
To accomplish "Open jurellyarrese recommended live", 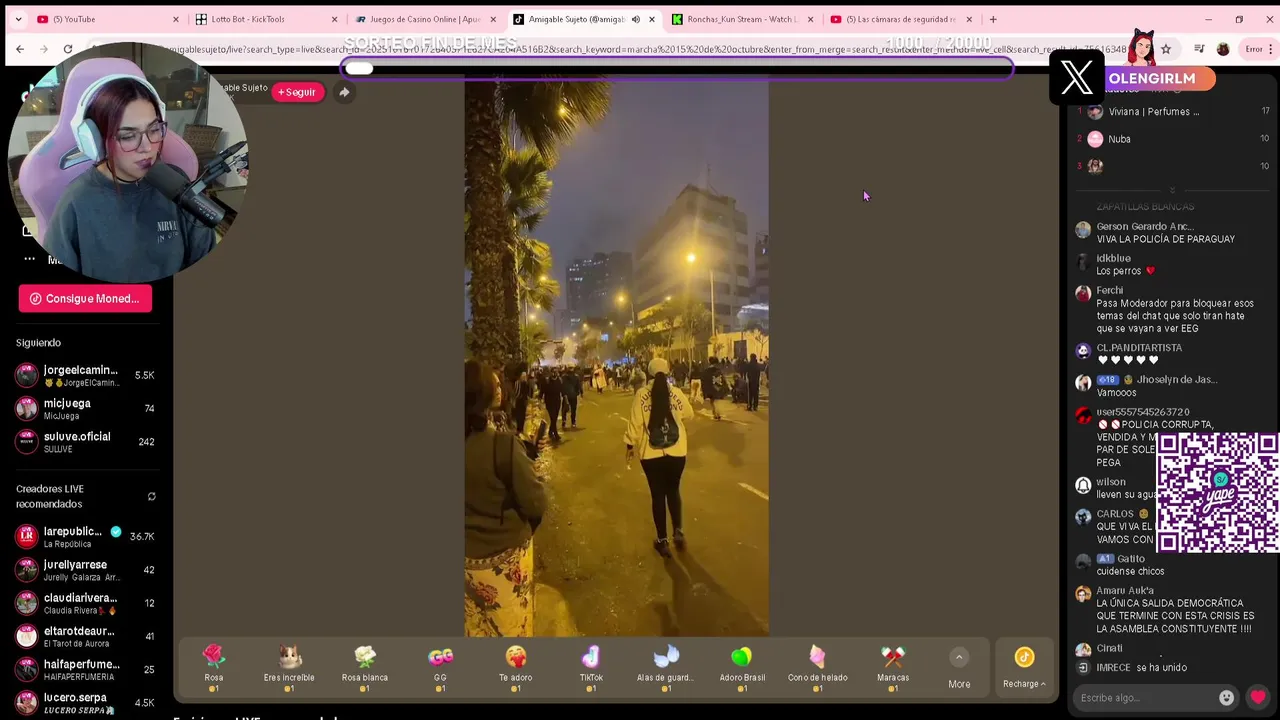I will point(85,569).
